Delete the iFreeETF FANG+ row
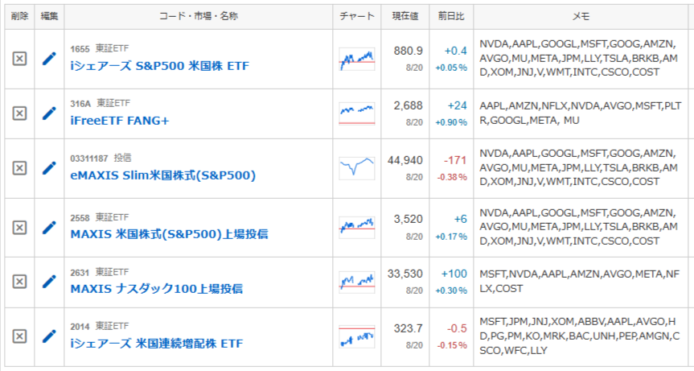The image size is (694, 371). click(x=19, y=113)
